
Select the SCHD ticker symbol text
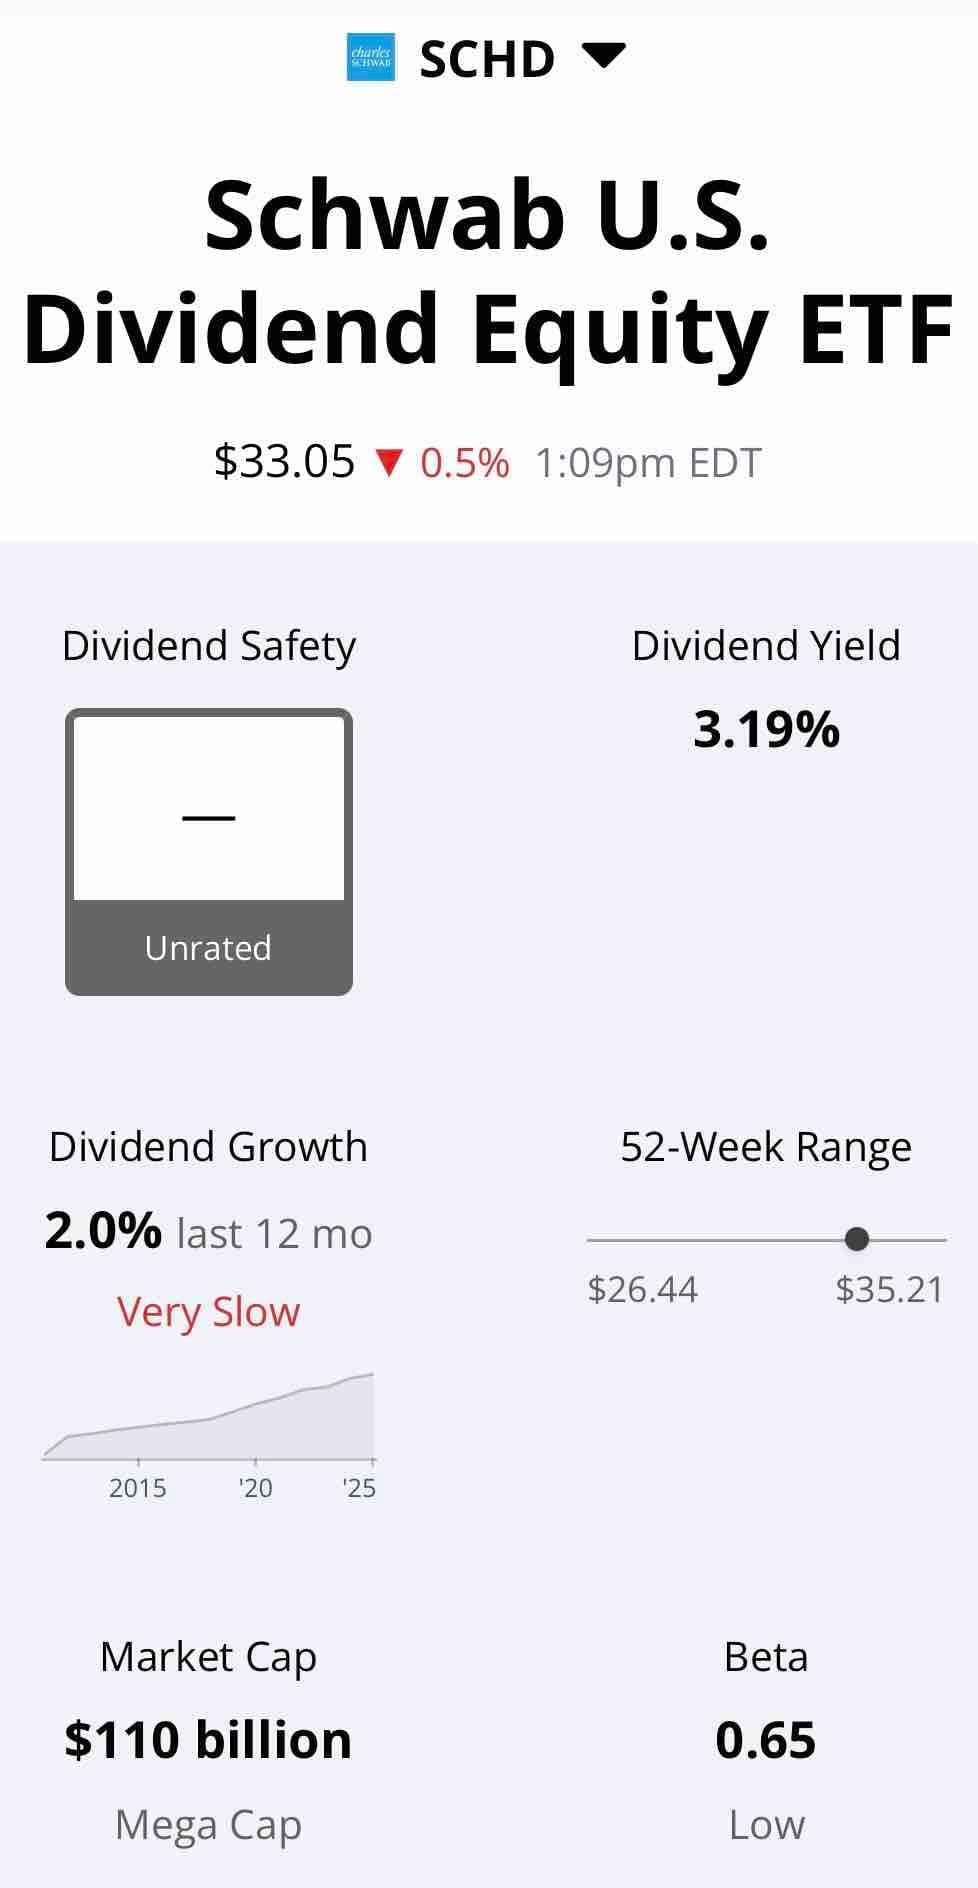487,59
